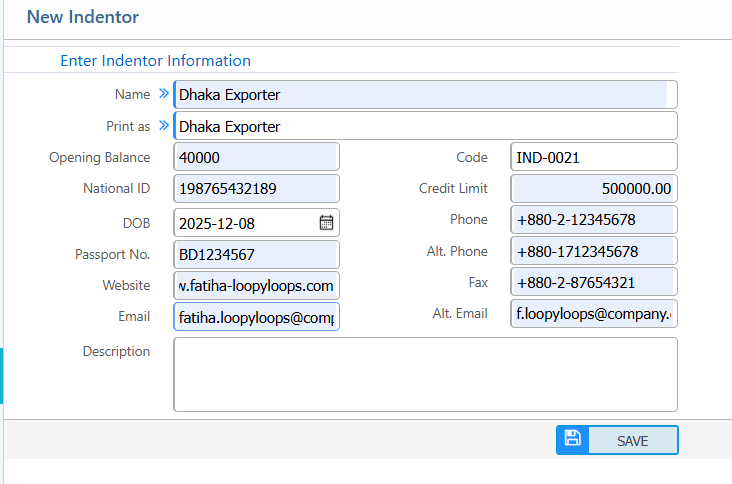Click the empty Description text area
732x484 pixels.
[x=425, y=374]
